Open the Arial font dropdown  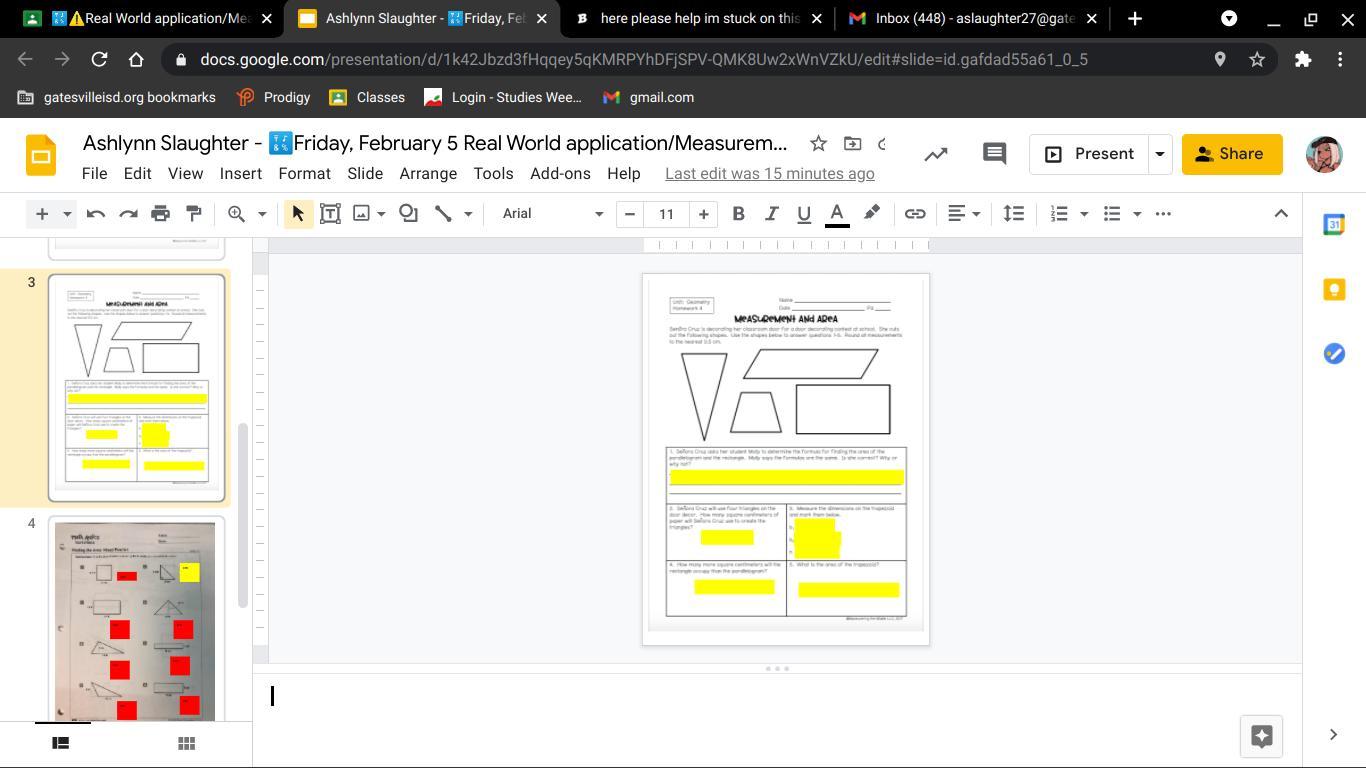[x=552, y=213]
